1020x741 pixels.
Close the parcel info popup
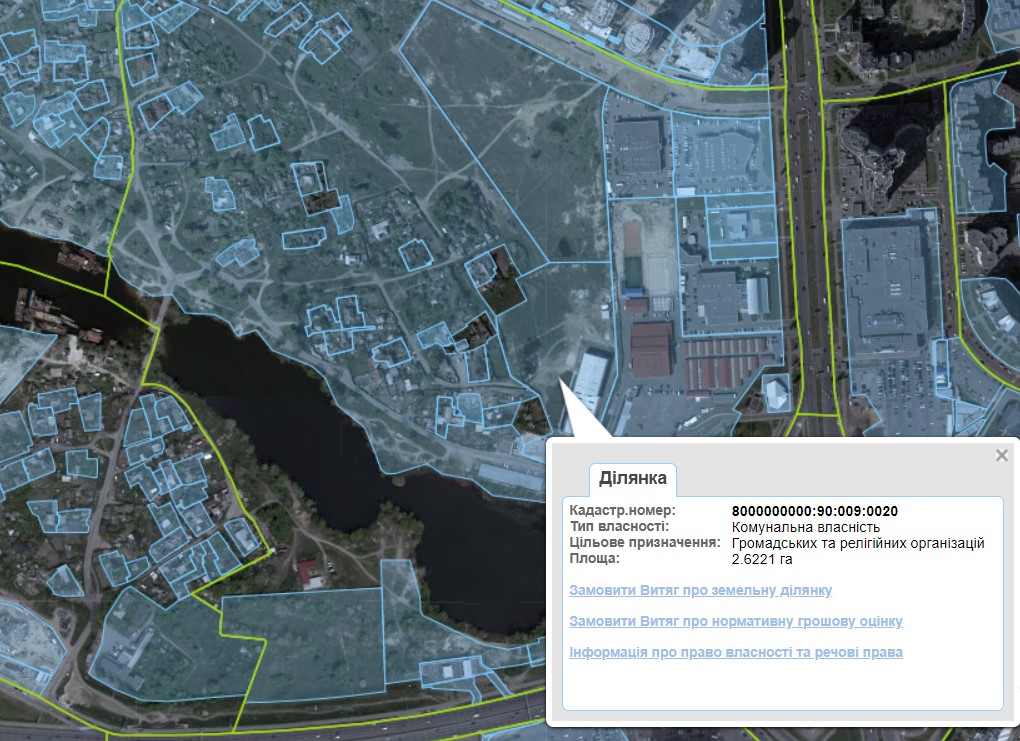click(x=1001, y=456)
